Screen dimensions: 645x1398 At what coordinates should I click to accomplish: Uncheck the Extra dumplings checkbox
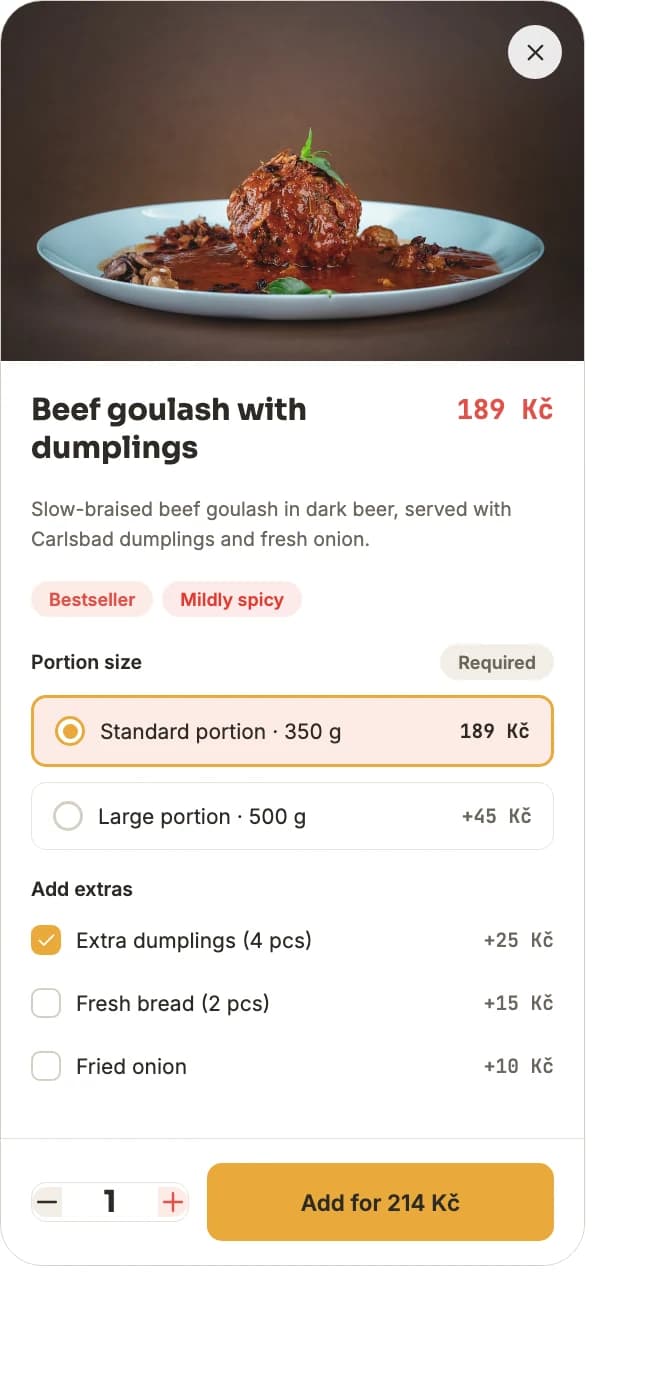tap(46, 940)
